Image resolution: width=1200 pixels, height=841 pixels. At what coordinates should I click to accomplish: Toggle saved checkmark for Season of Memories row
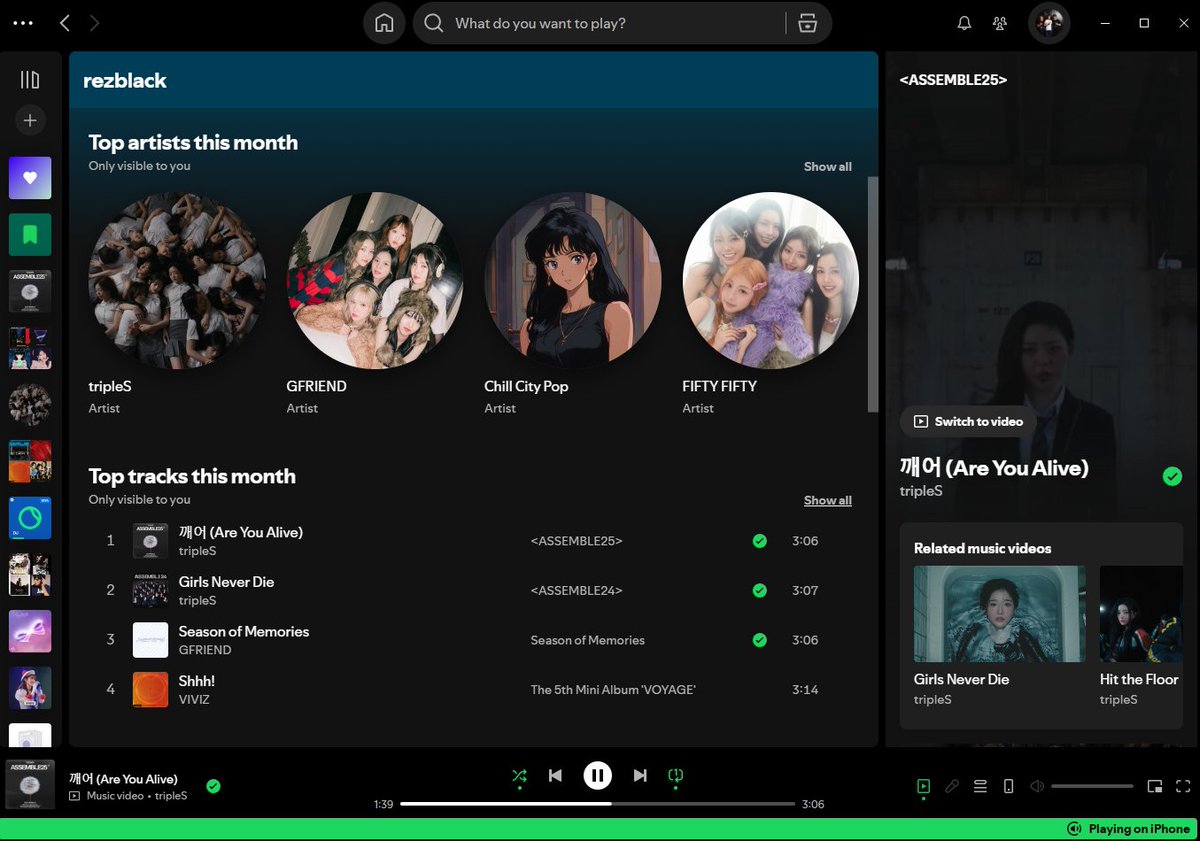(x=760, y=640)
